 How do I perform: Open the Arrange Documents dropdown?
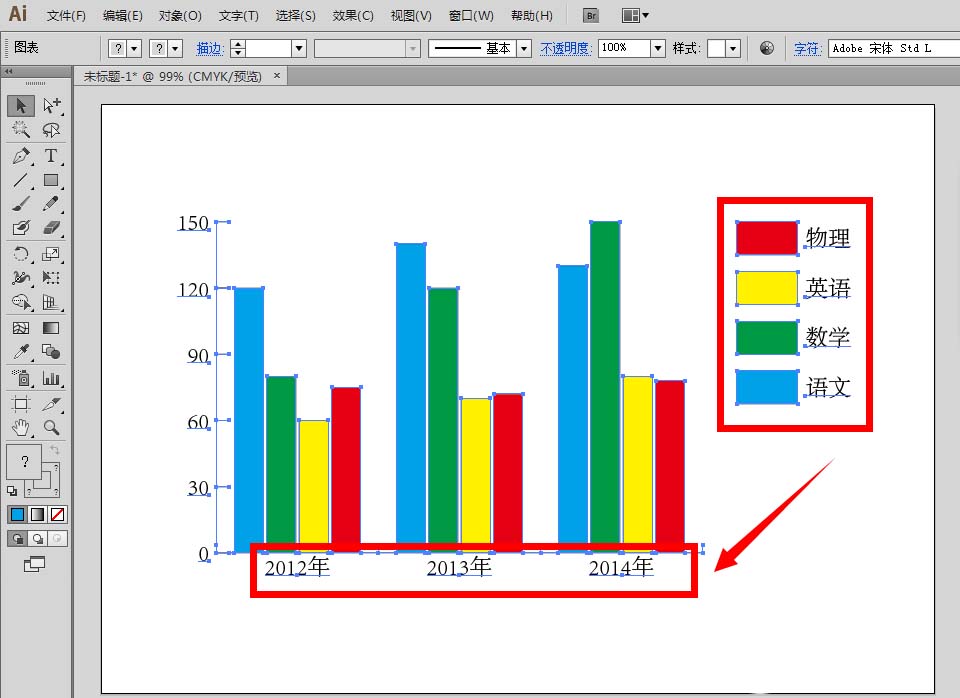pos(635,16)
